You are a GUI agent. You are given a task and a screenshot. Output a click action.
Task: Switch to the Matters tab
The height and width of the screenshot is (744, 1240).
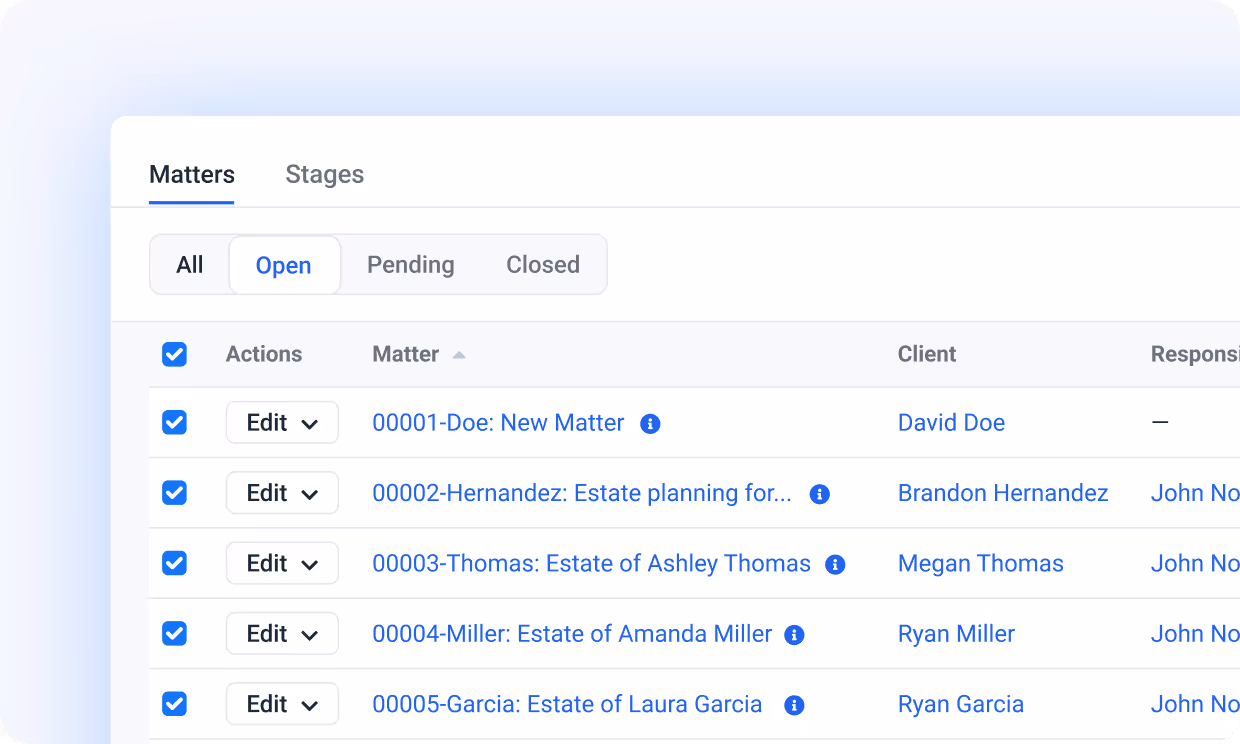[192, 174]
